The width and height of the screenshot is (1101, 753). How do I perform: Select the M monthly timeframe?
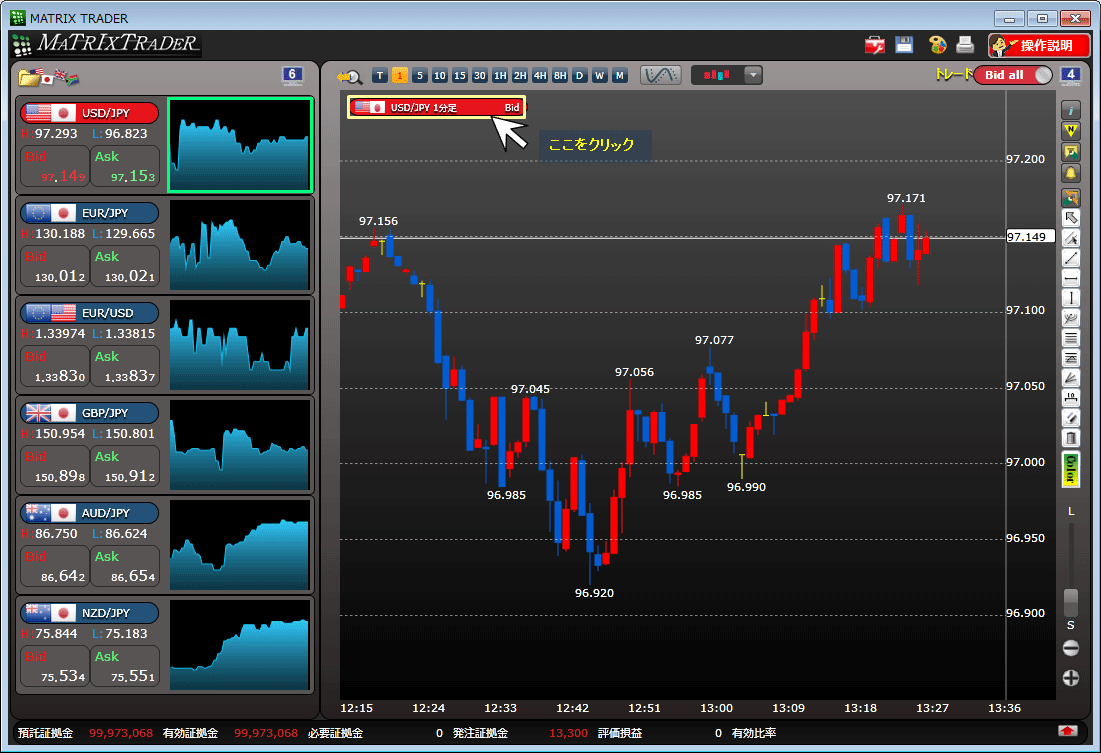[x=619, y=75]
